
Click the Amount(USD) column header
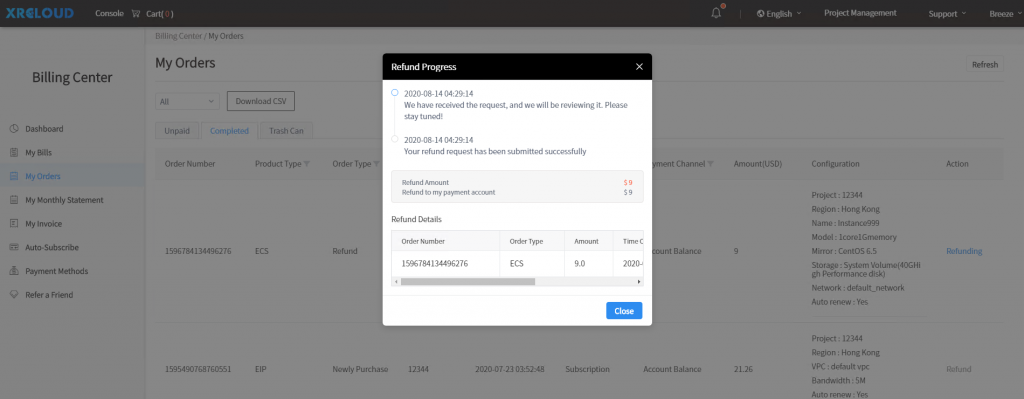(x=758, y=164)
